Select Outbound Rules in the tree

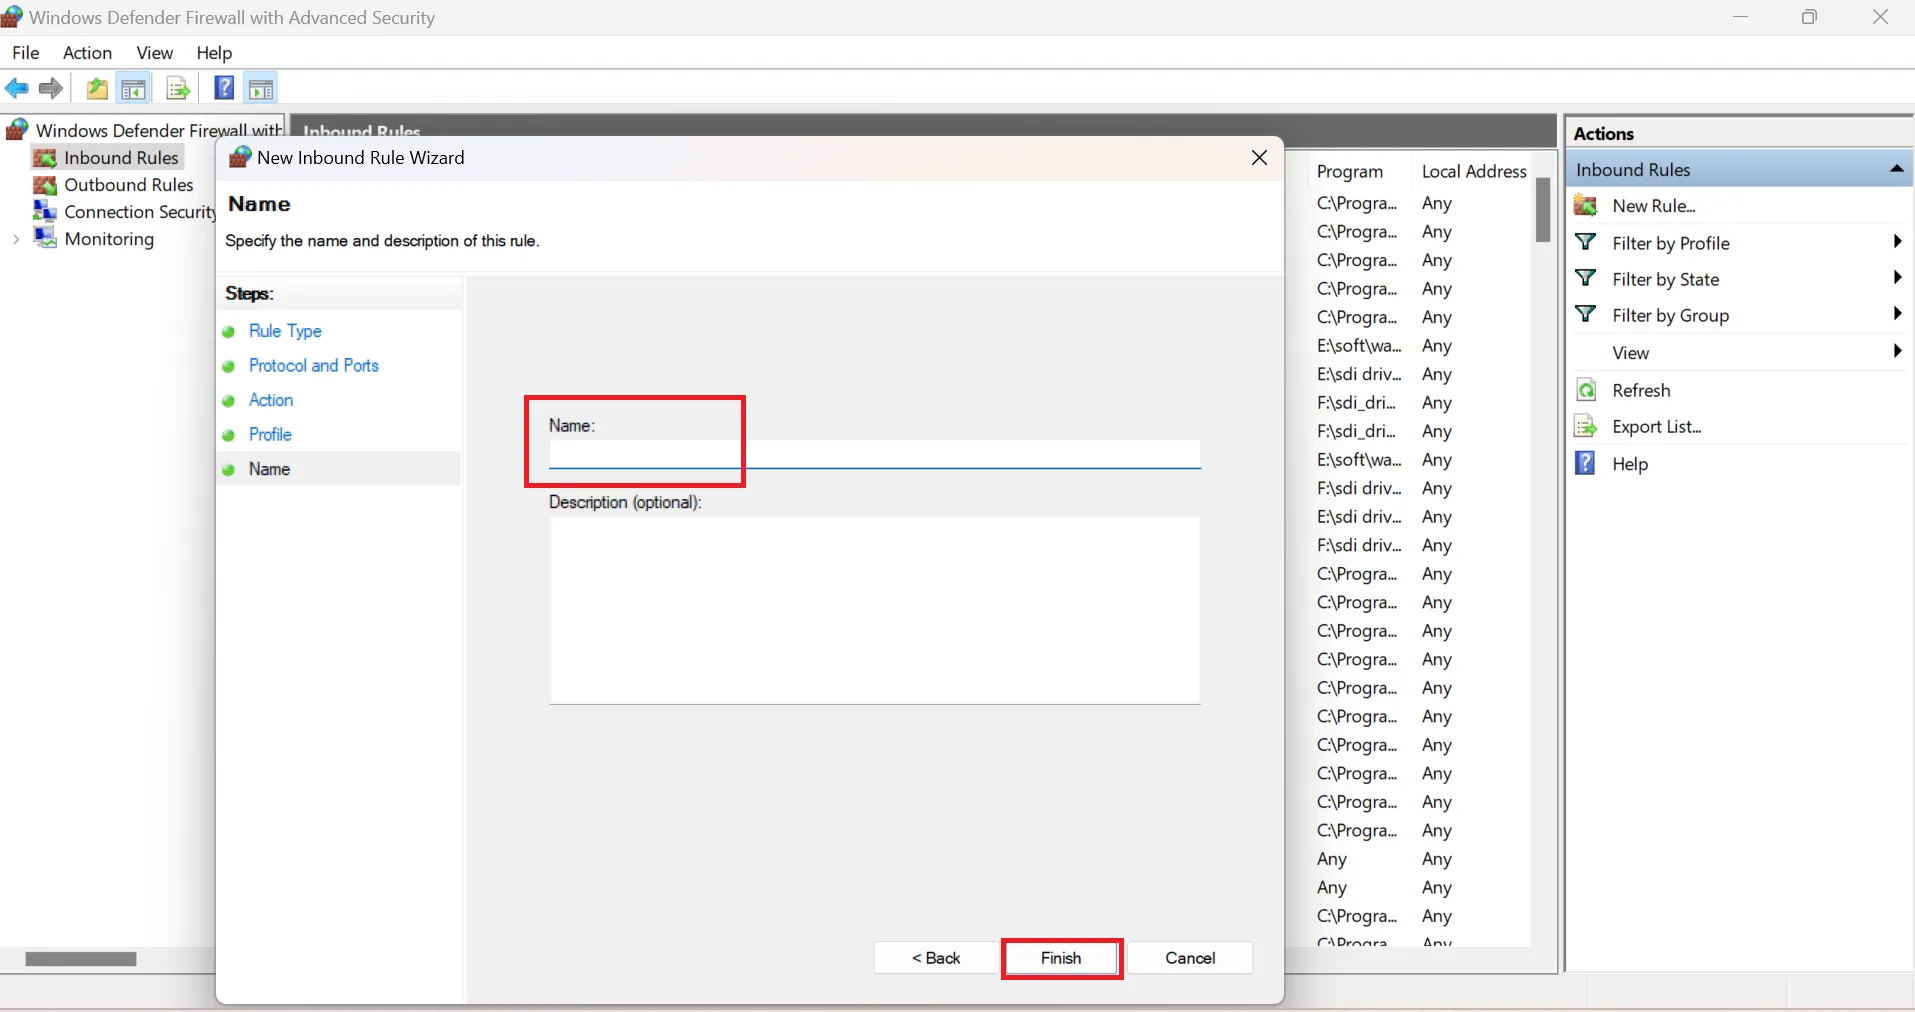tap(128, 185)
